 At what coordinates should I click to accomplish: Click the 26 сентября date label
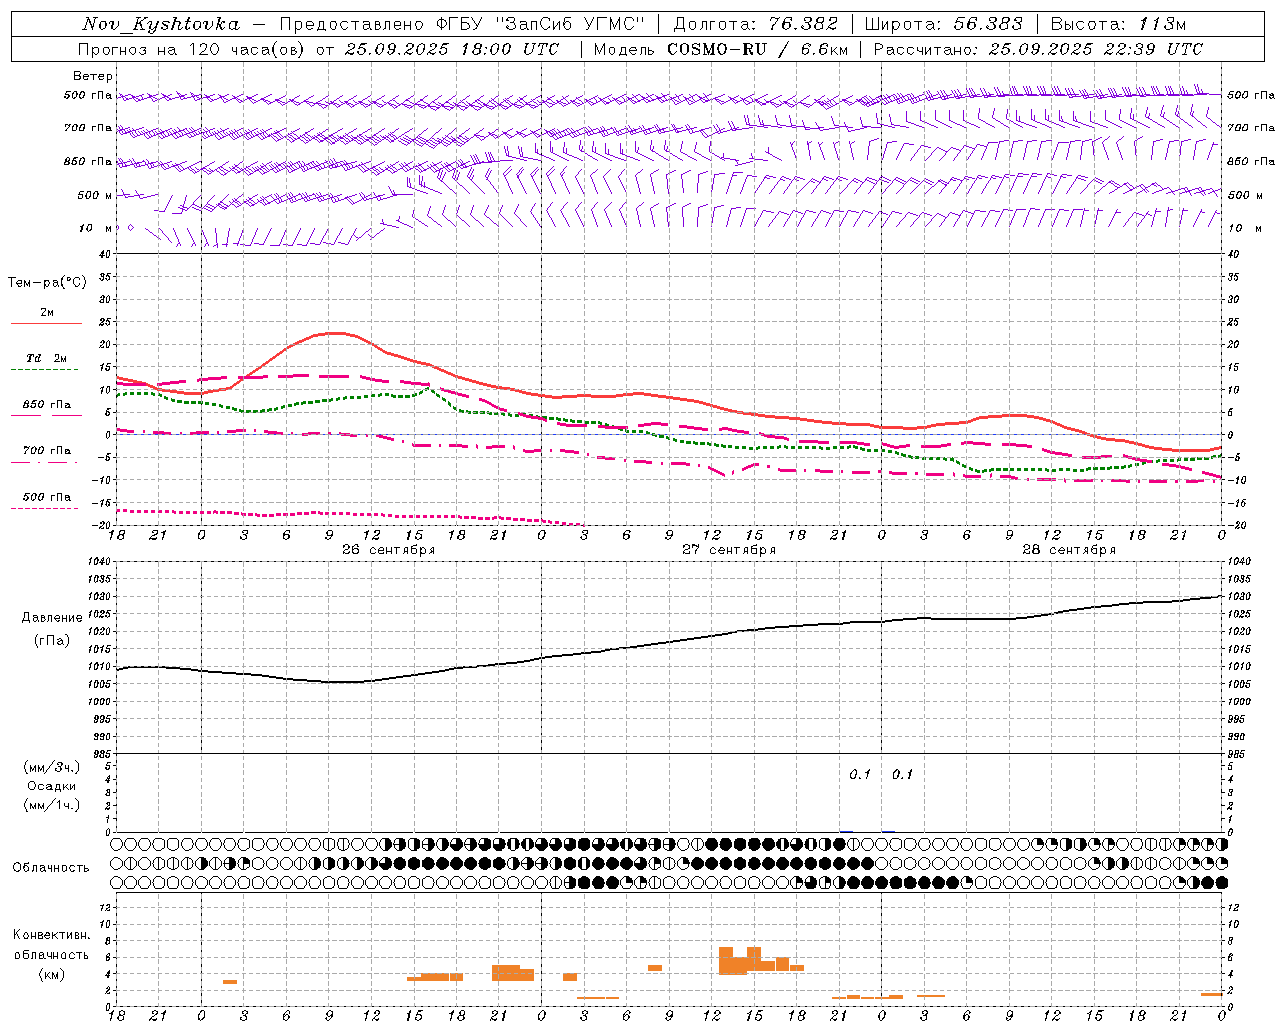(388, 550)
